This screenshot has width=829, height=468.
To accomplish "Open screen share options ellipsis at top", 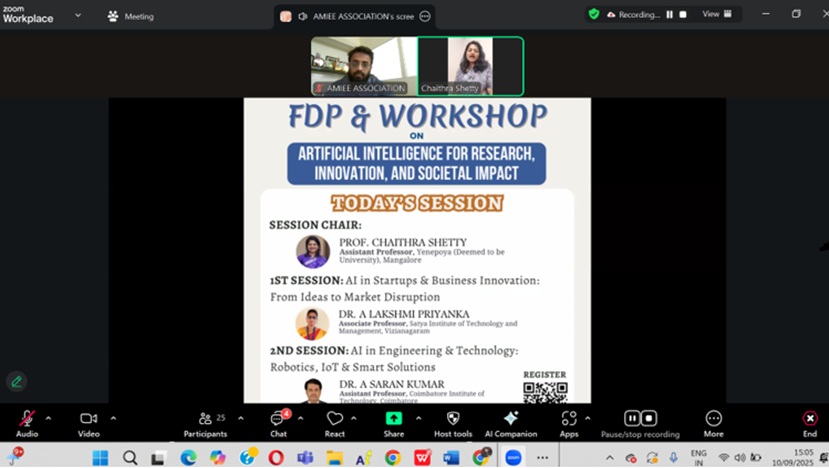I will tap(425, 16).
